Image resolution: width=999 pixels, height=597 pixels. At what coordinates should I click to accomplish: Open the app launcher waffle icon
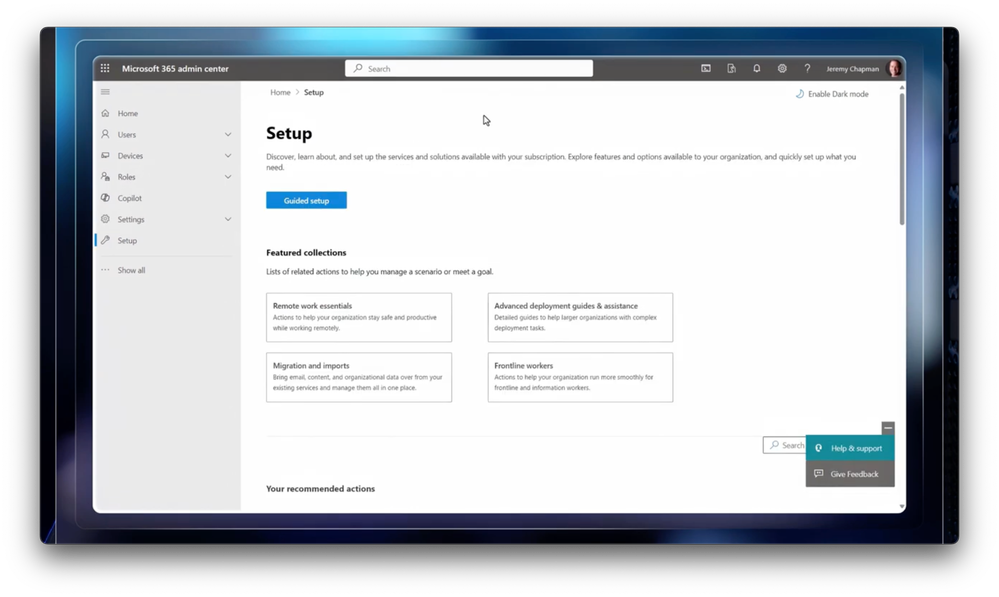pyautogui.click(x=105, y=68)
